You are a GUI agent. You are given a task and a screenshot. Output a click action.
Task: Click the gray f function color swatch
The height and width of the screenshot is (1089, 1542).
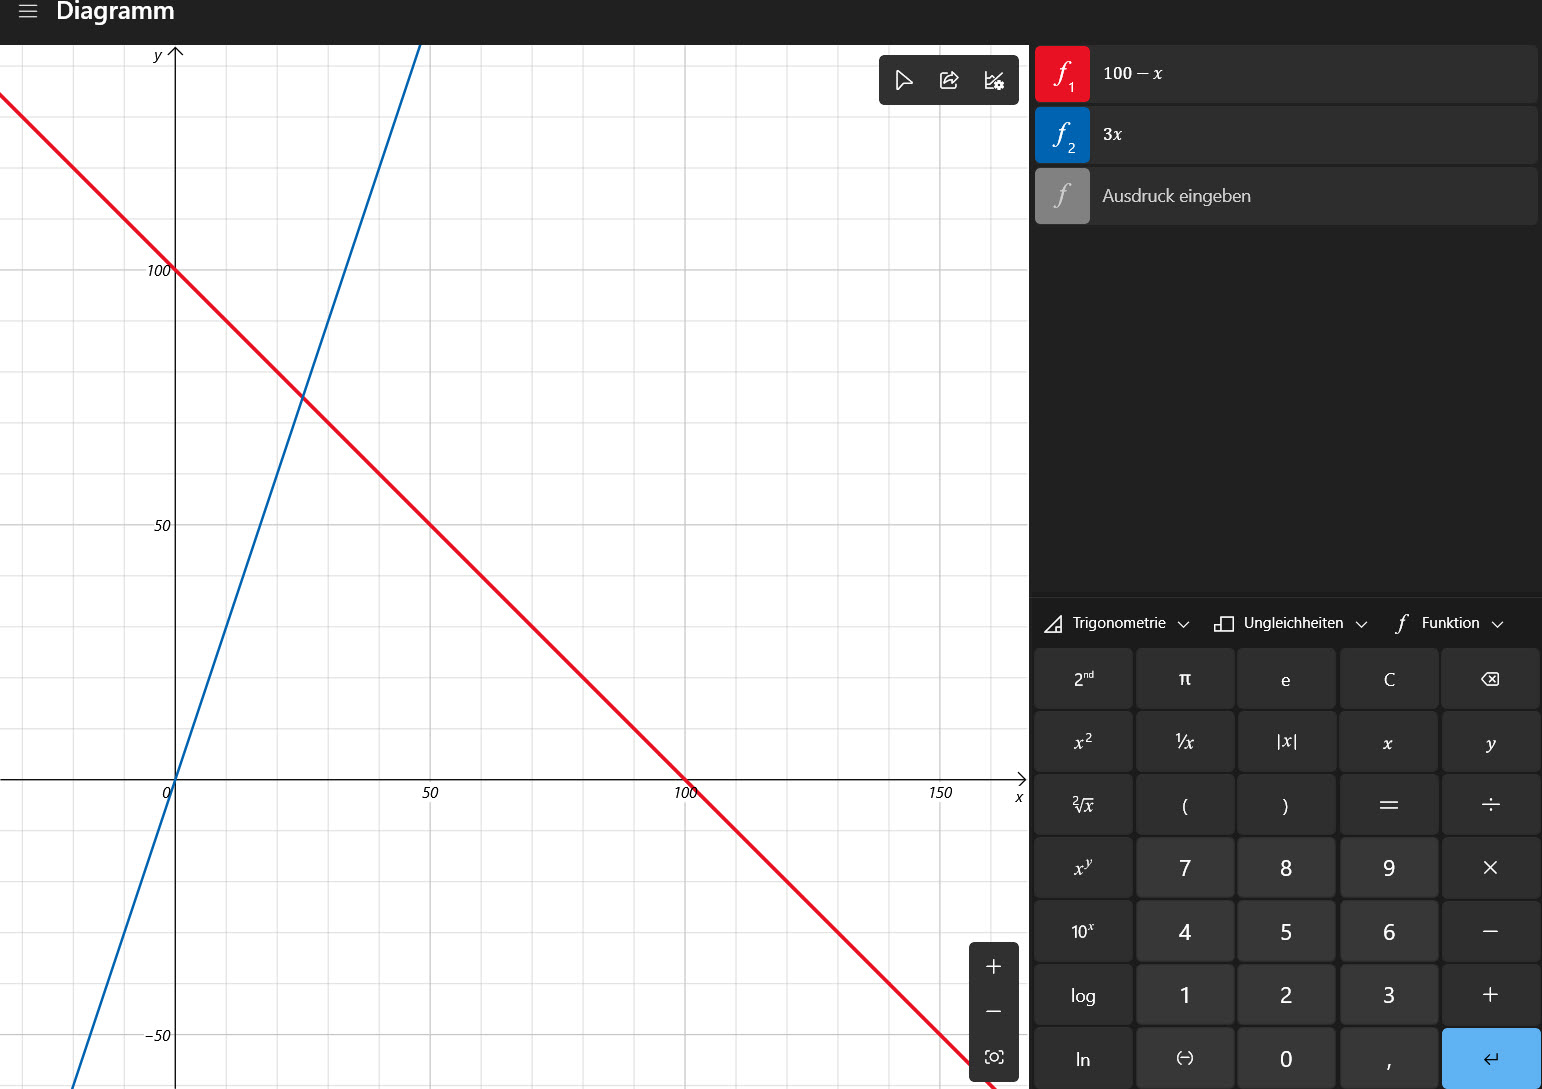[1062, 196]
